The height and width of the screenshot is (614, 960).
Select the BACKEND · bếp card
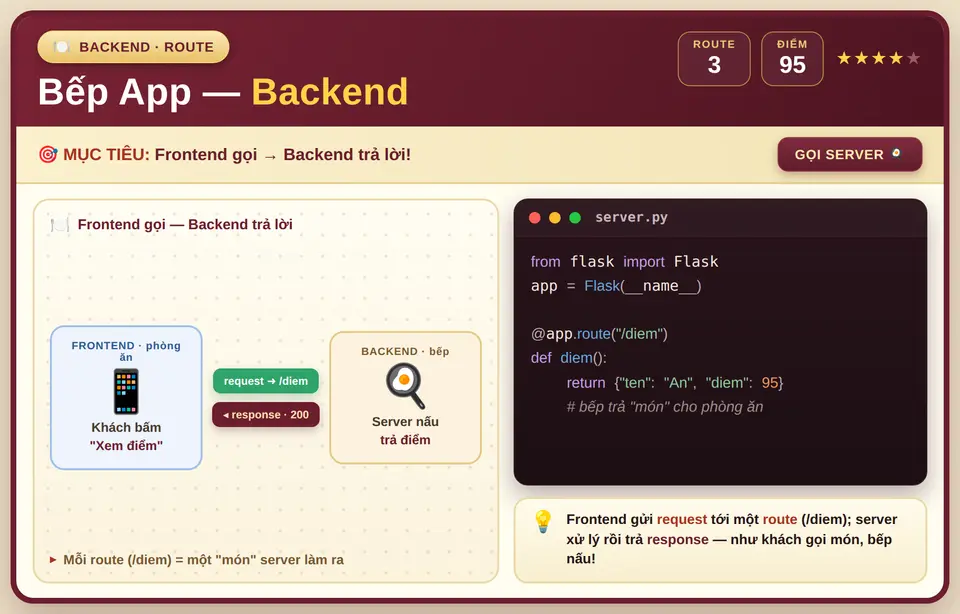point(405,398)
